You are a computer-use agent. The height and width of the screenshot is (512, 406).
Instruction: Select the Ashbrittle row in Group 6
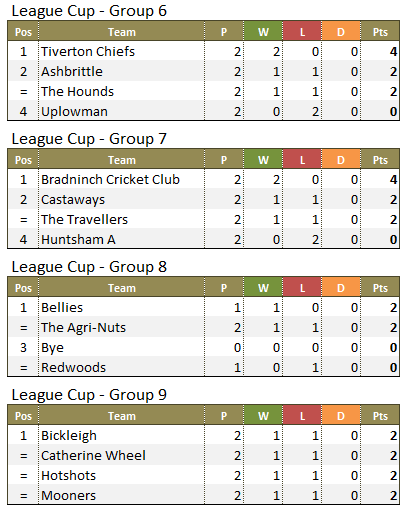pos(203,71)
